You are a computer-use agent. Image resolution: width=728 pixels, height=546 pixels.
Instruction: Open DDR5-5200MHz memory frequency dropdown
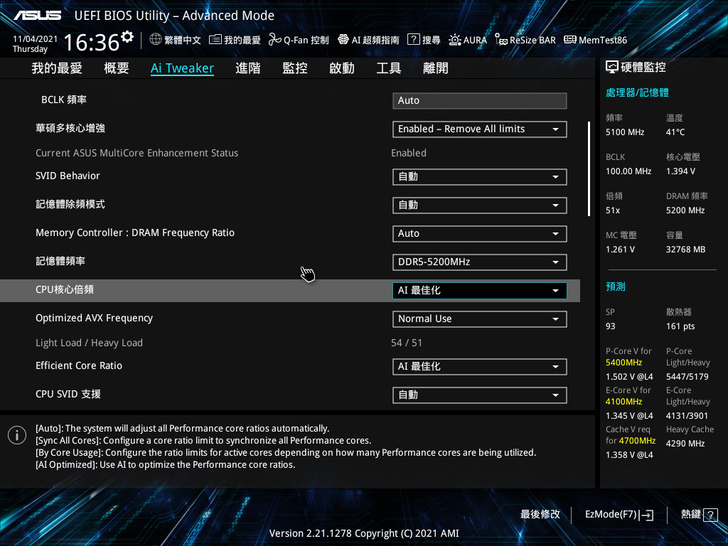pyautogui.click(x=480, y=262)
